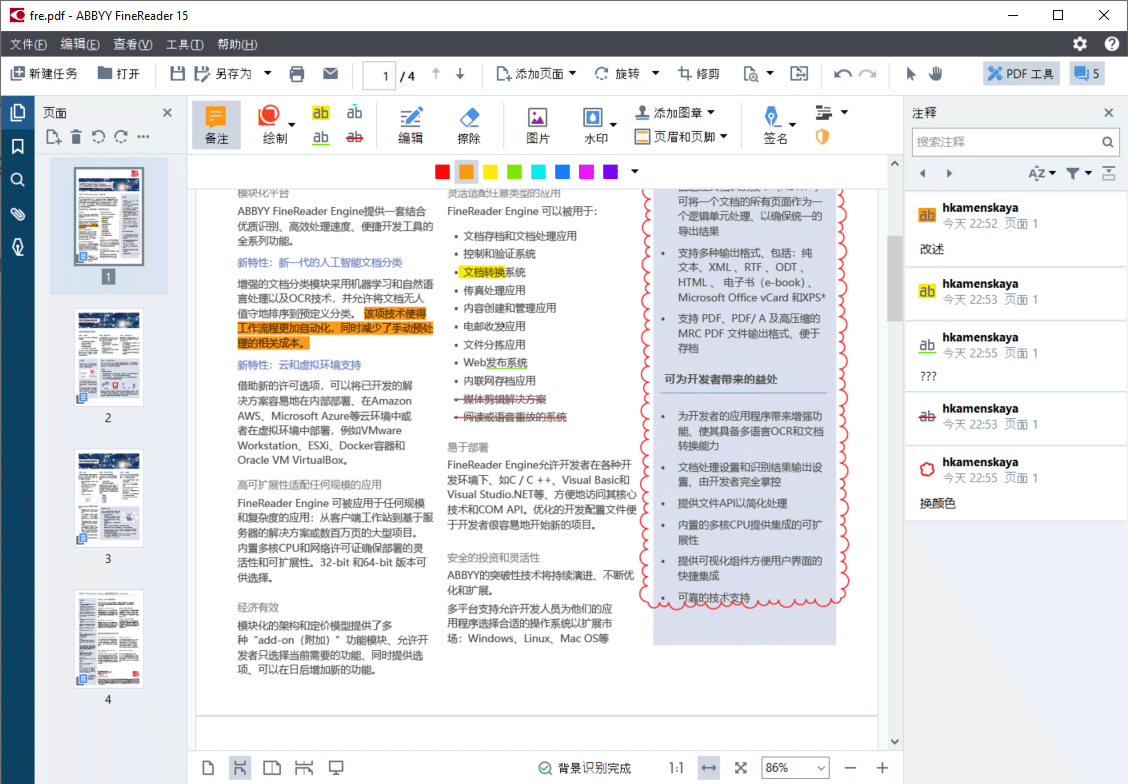
Task: Pick the orange annotation color swatch
Action: [x=466, y=171]
